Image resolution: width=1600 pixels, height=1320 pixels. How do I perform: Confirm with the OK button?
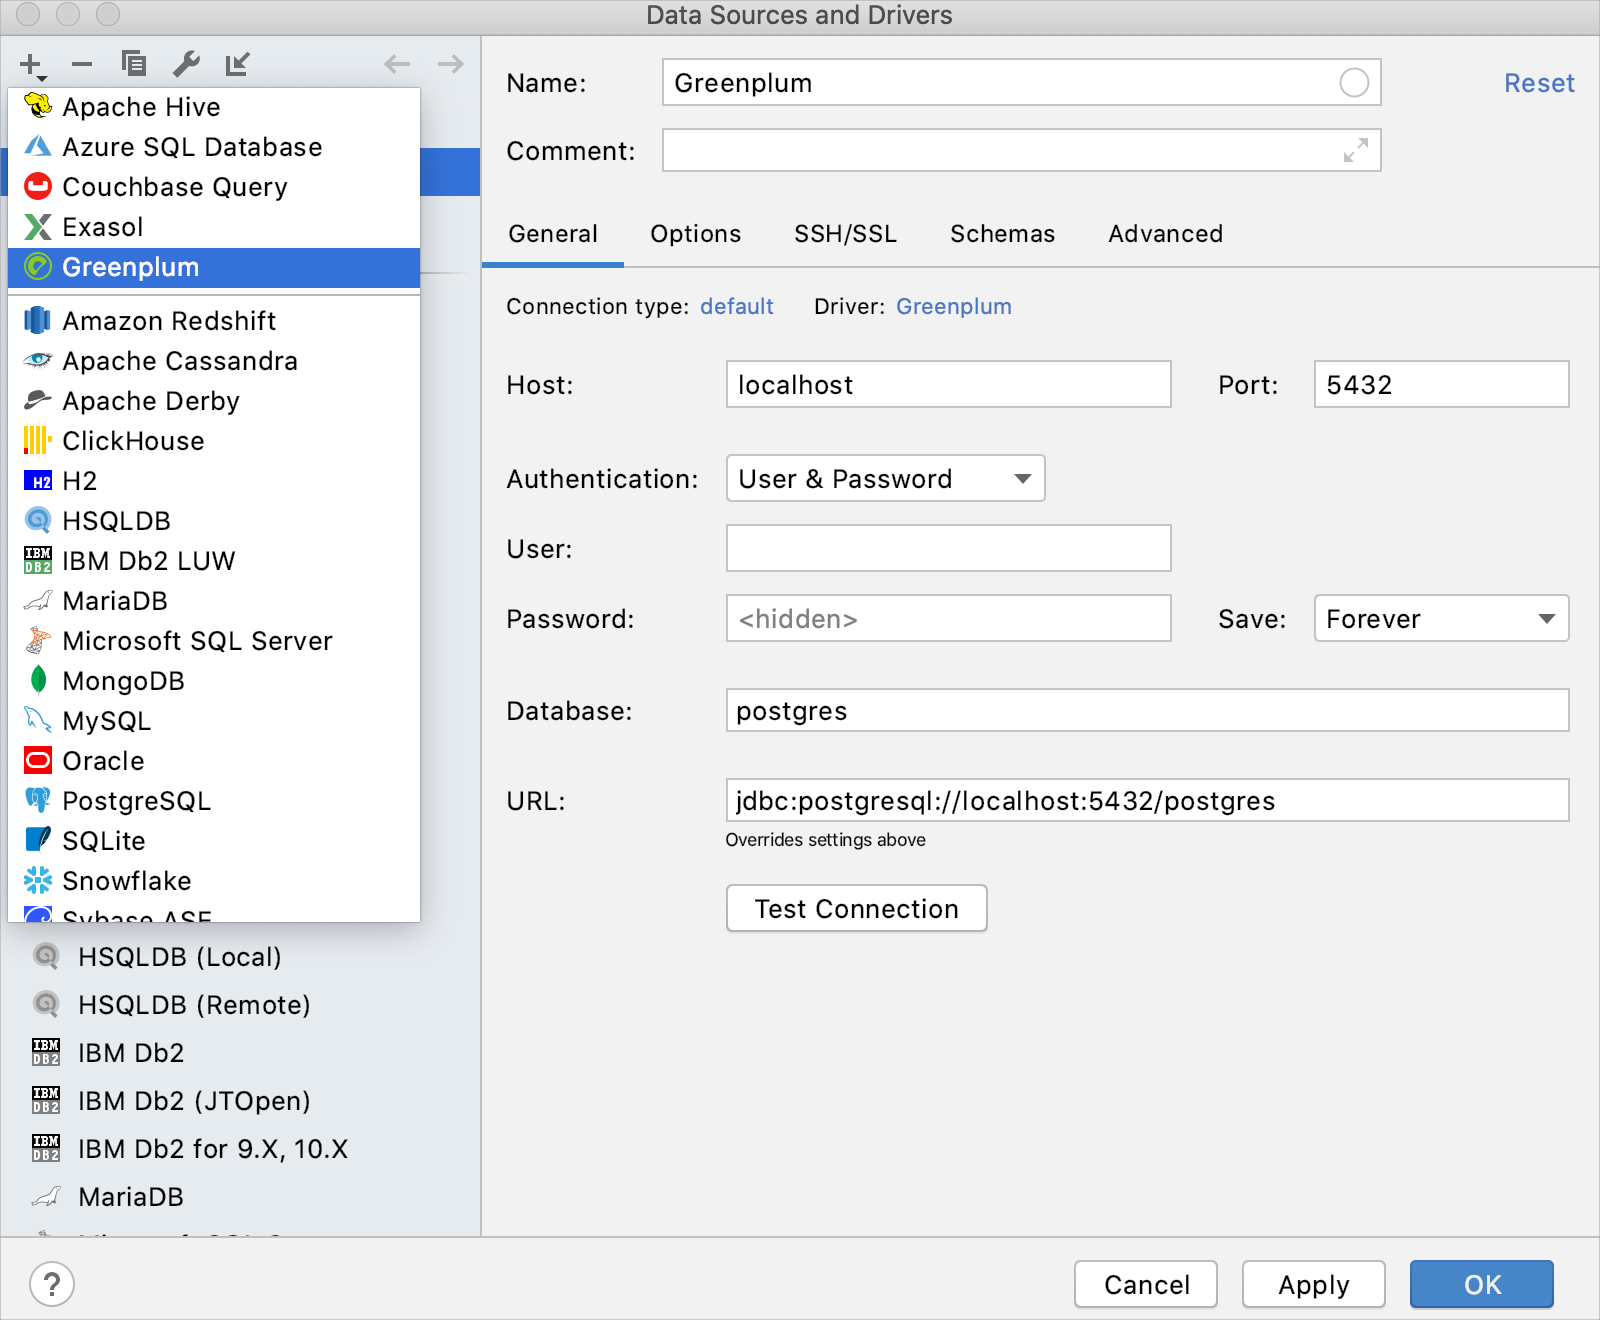point(1482,1284)
